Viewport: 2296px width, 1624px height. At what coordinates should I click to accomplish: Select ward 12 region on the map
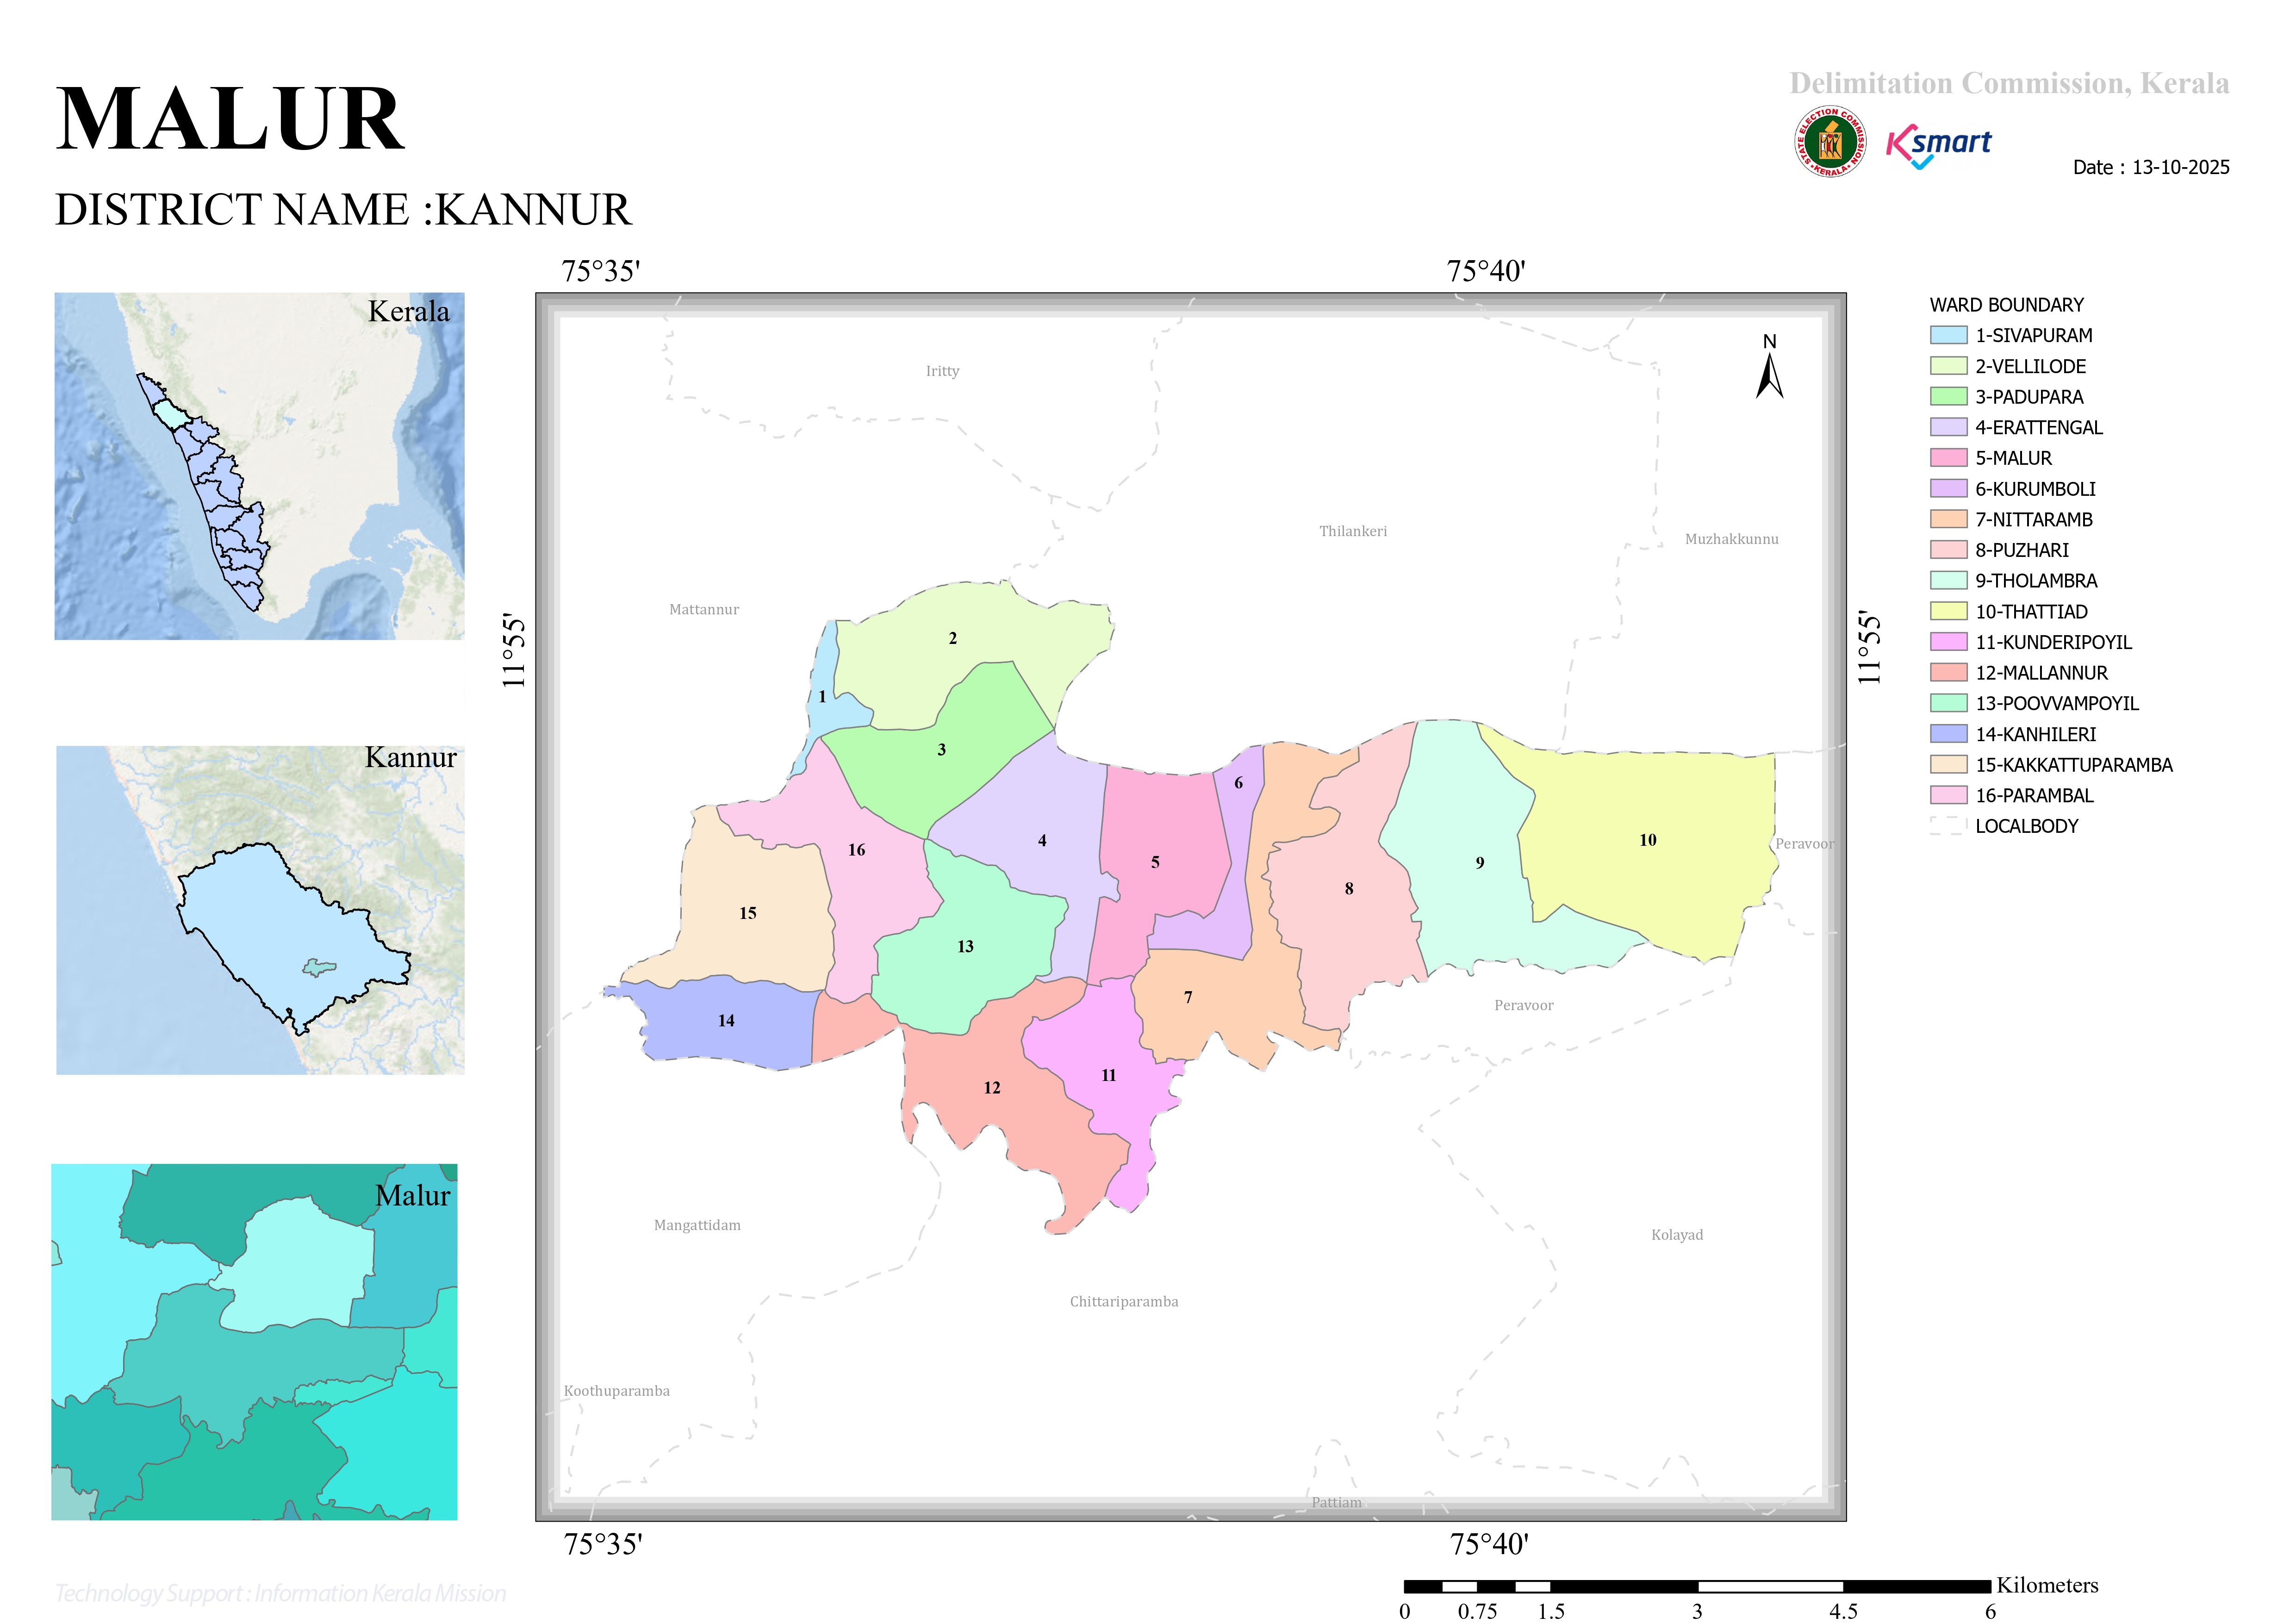[x=992, y=1088]
